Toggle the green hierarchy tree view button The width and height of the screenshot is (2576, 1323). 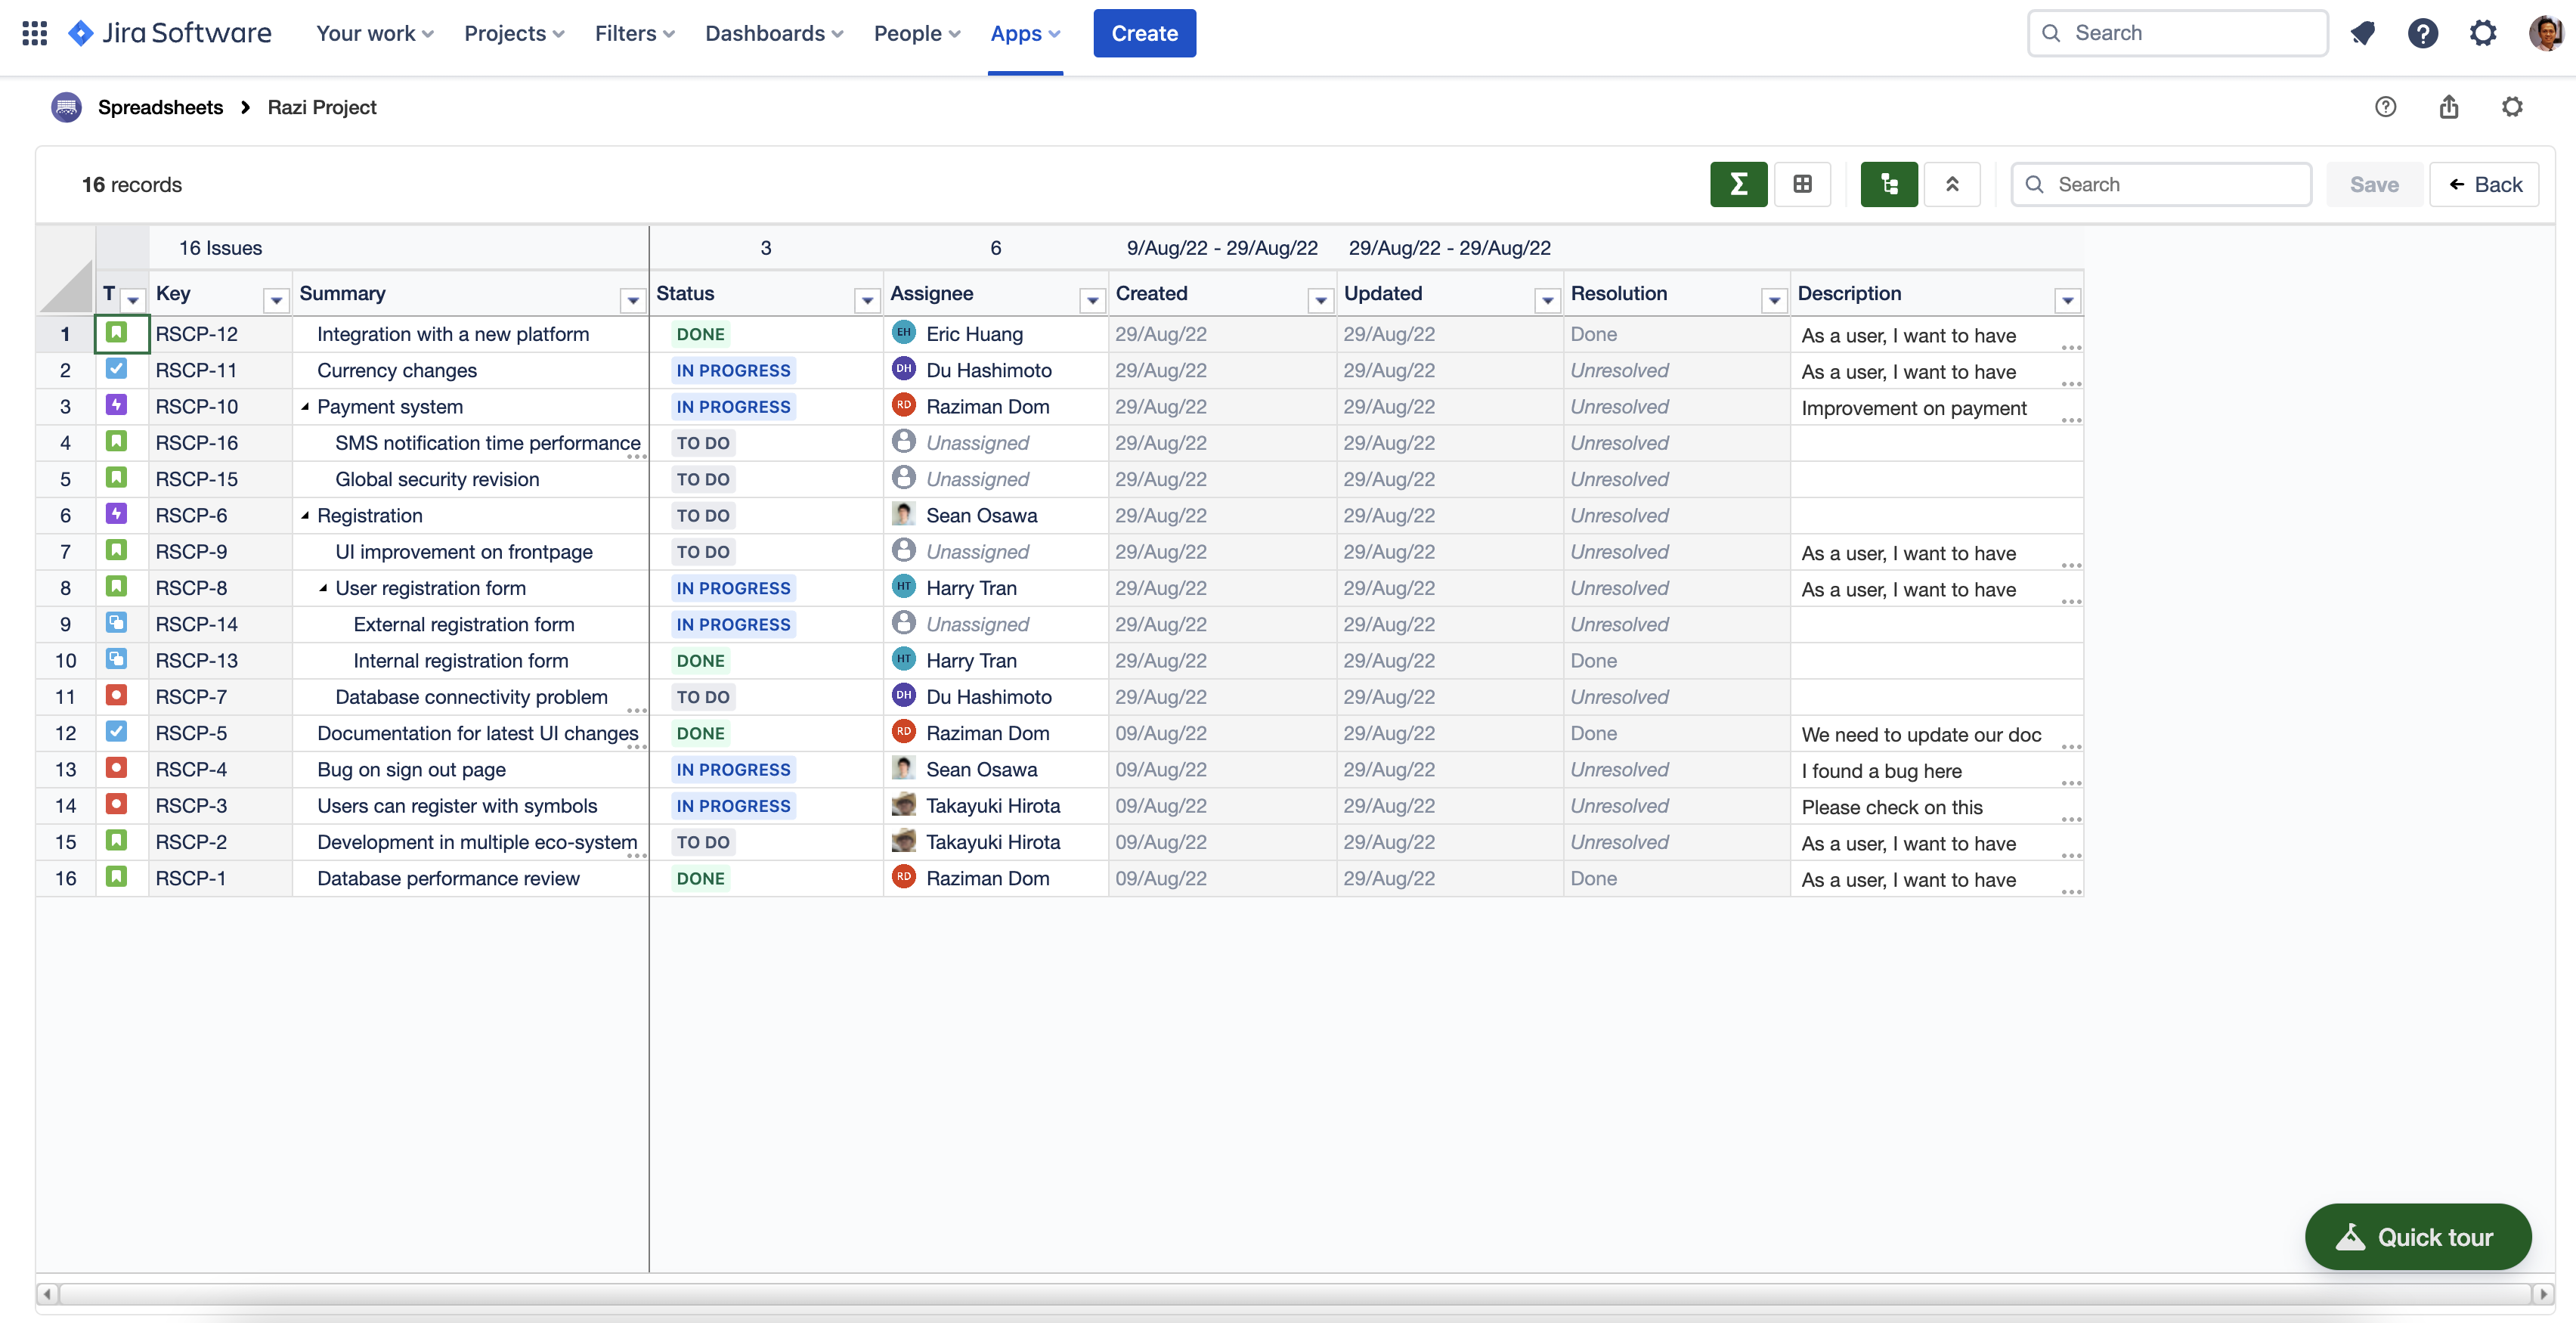click(x=1888, y=184)
